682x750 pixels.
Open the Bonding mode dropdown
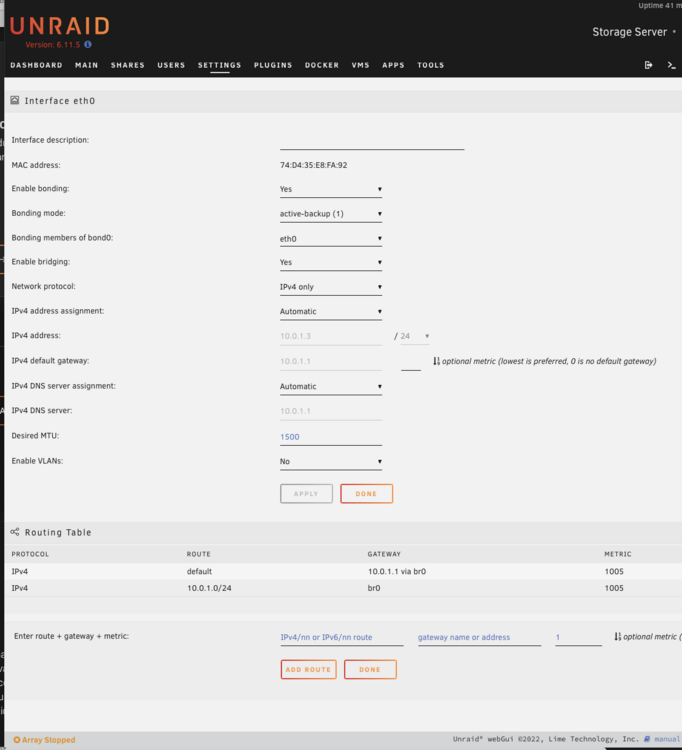330,214
